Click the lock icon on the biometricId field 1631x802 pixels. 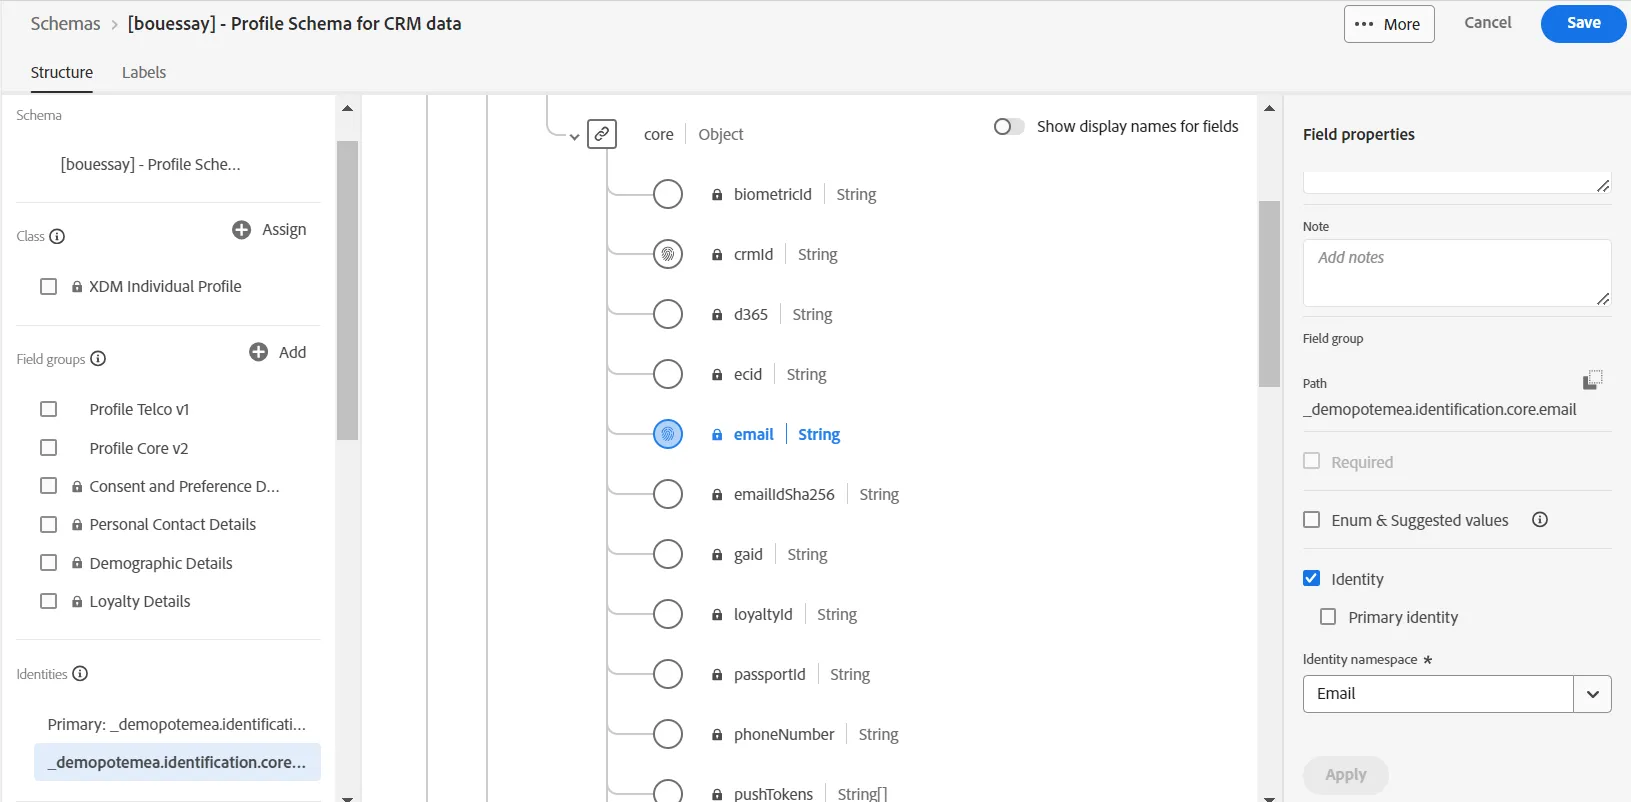pos(717,195)
